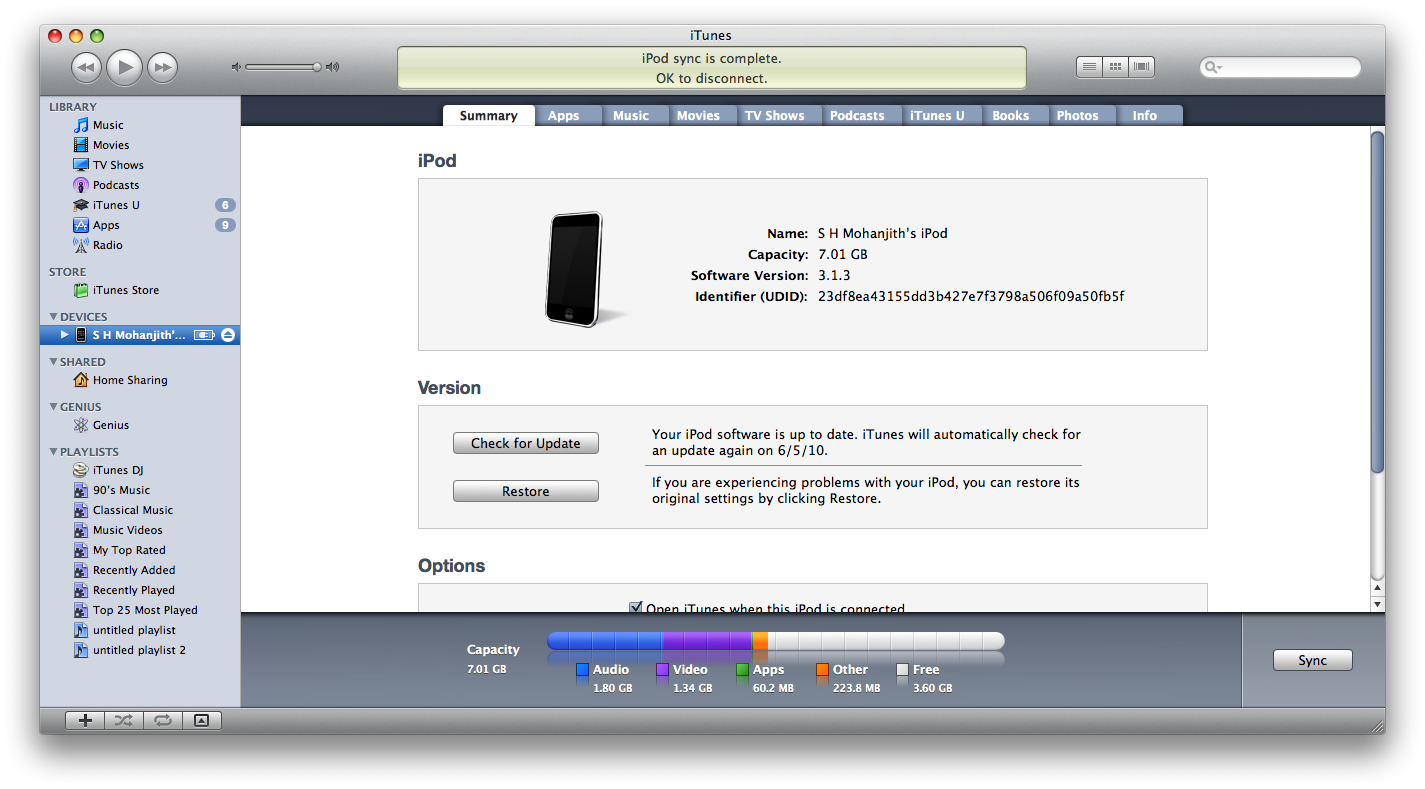
Task: Click the Music note icon in Library
Action: (81, 125)
